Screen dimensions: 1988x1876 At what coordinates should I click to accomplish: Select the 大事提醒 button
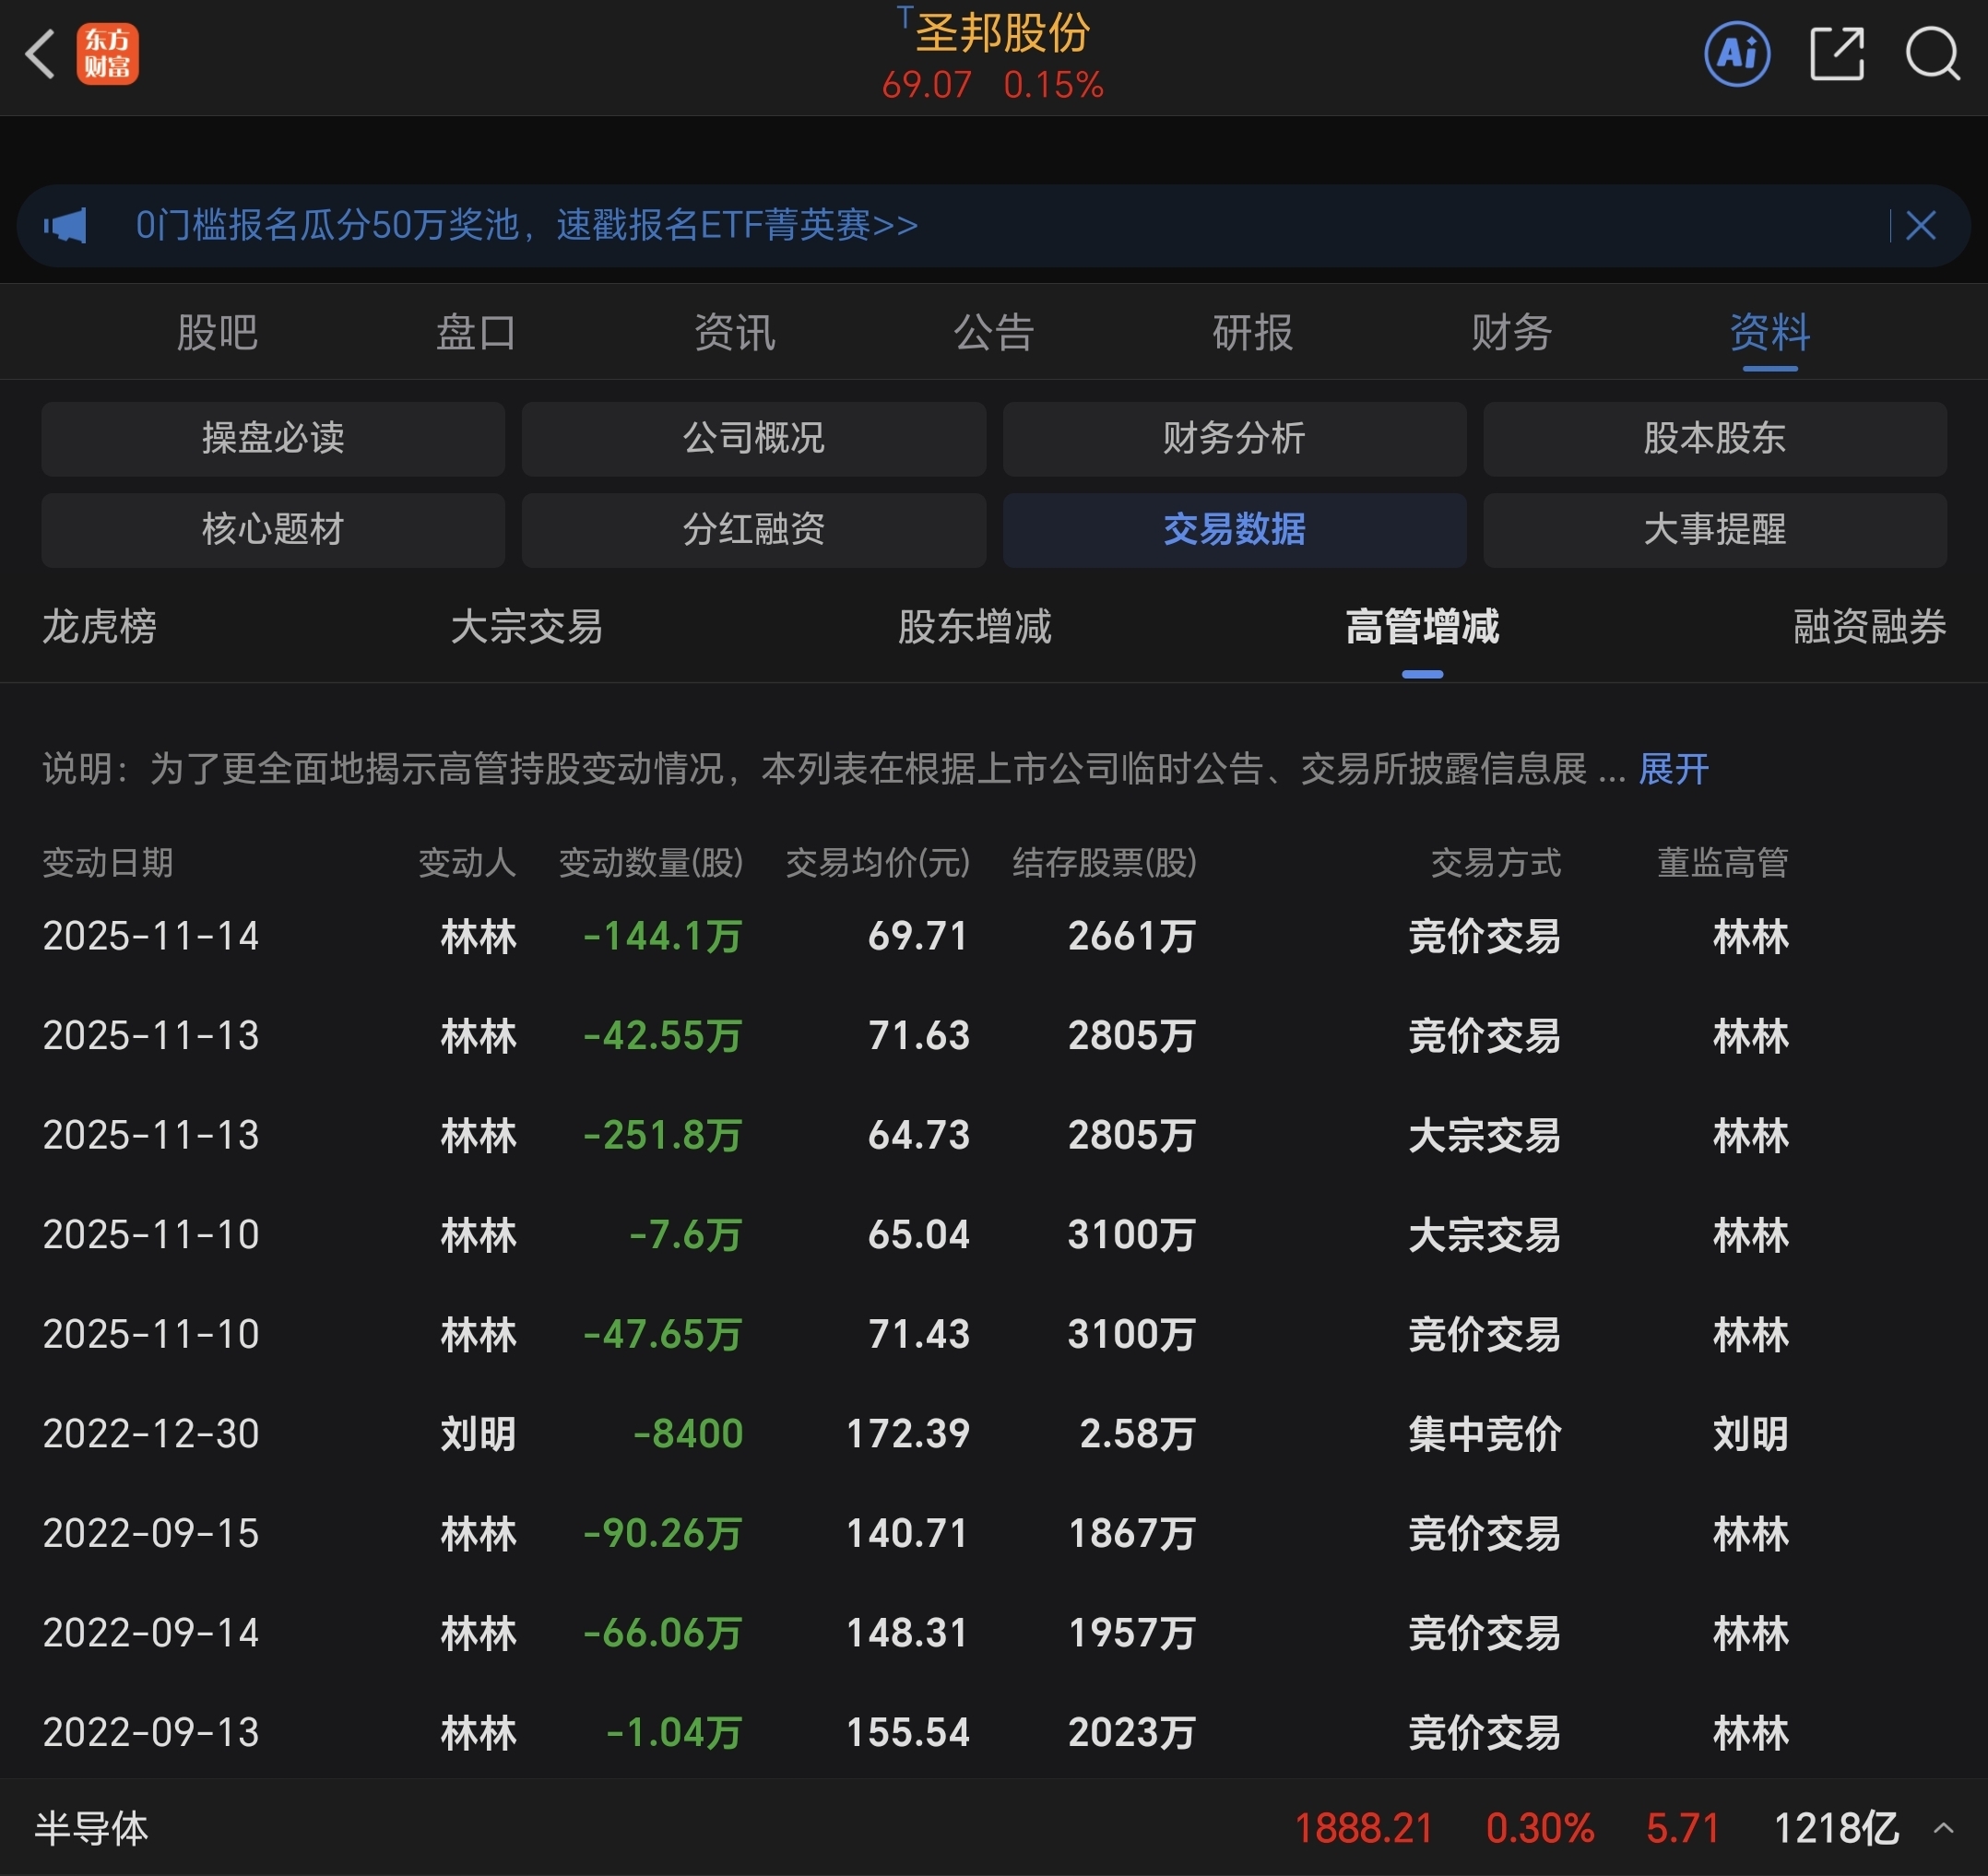[x=1714, y=529]
